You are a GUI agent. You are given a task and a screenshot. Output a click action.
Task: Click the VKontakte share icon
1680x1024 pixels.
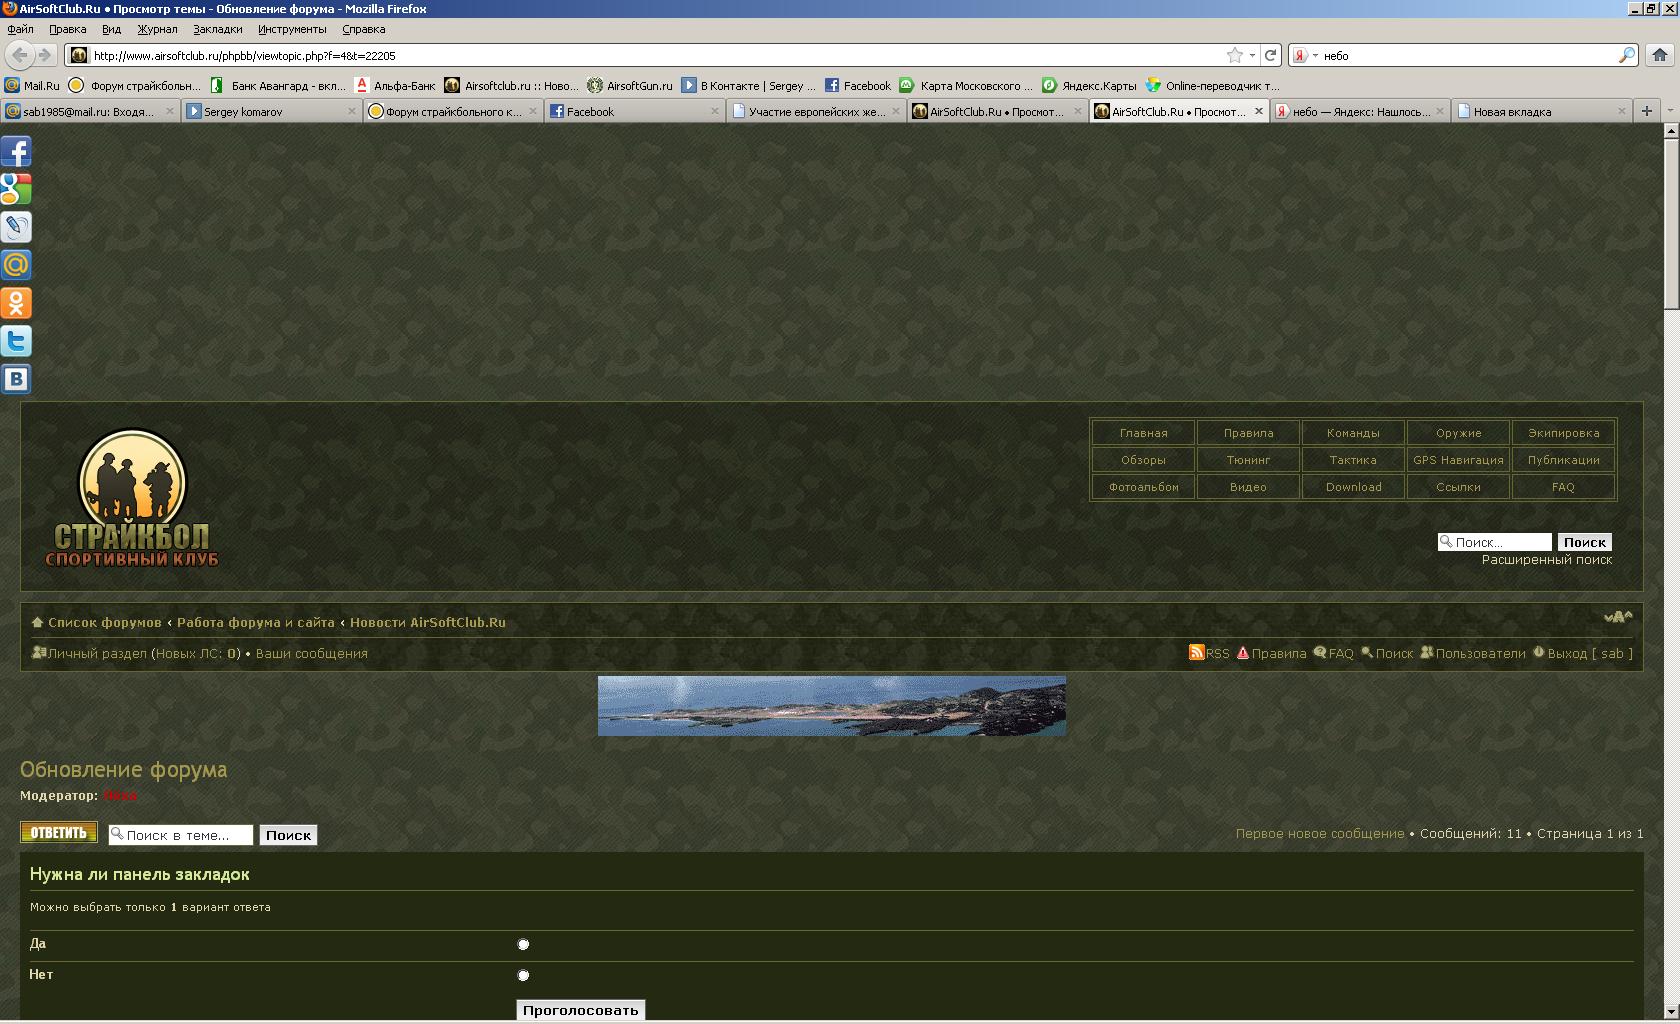click(x=16, y=379)
